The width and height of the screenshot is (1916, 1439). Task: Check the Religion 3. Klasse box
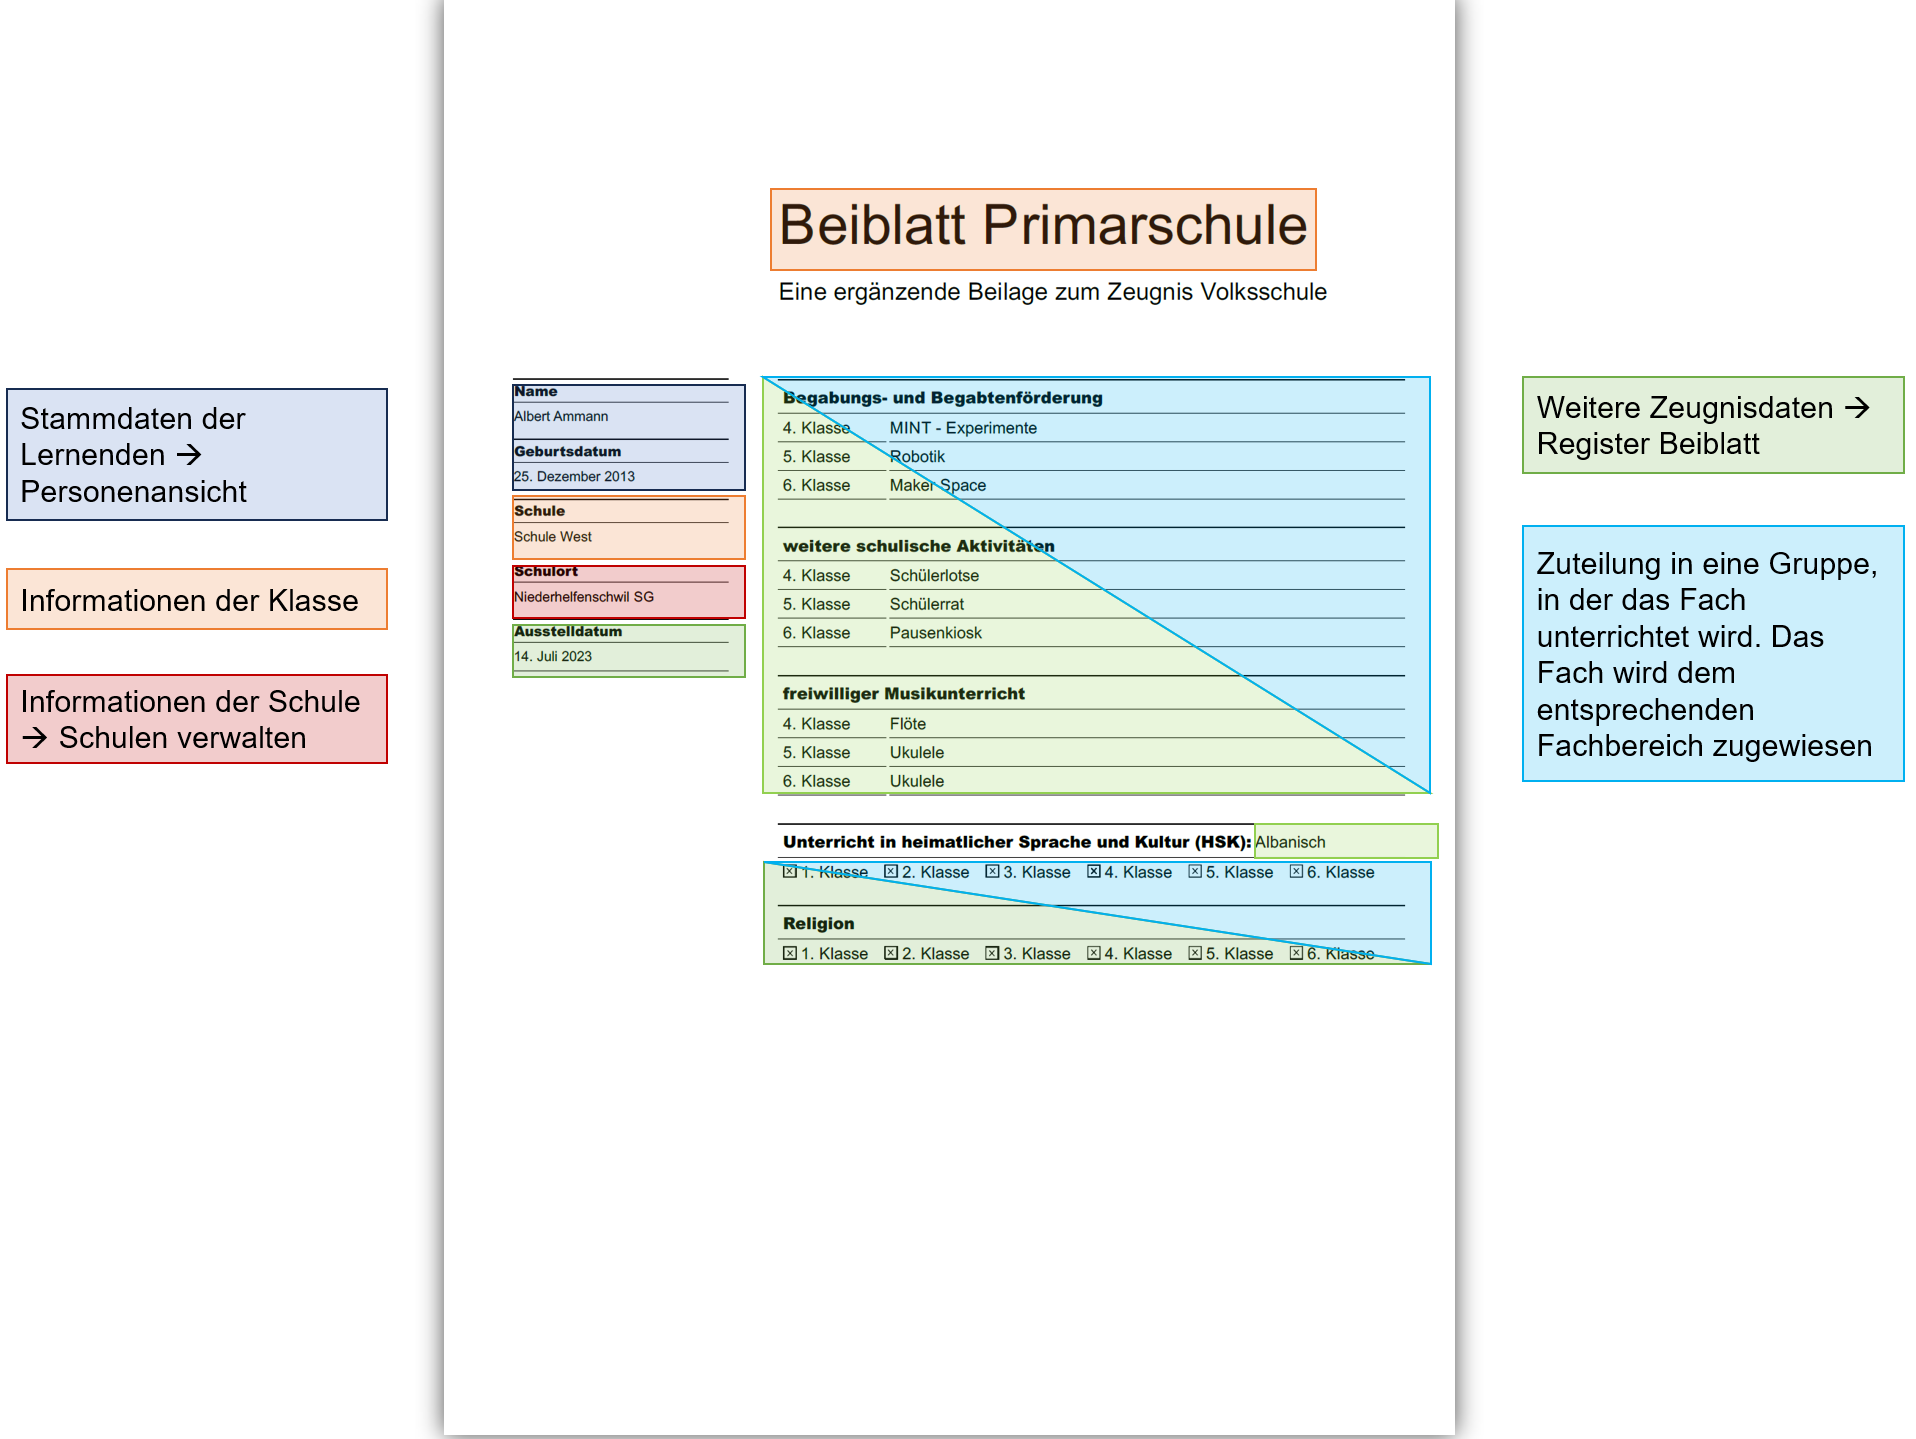tap(992, 953)
